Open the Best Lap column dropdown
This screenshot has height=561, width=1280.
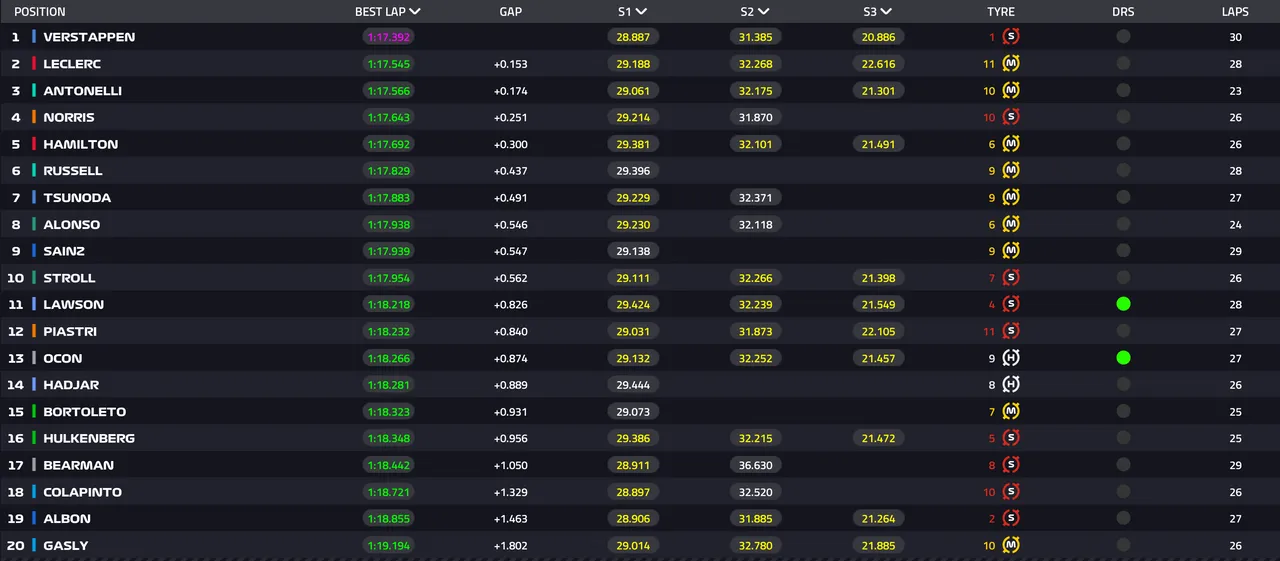(x=415, y=12)
